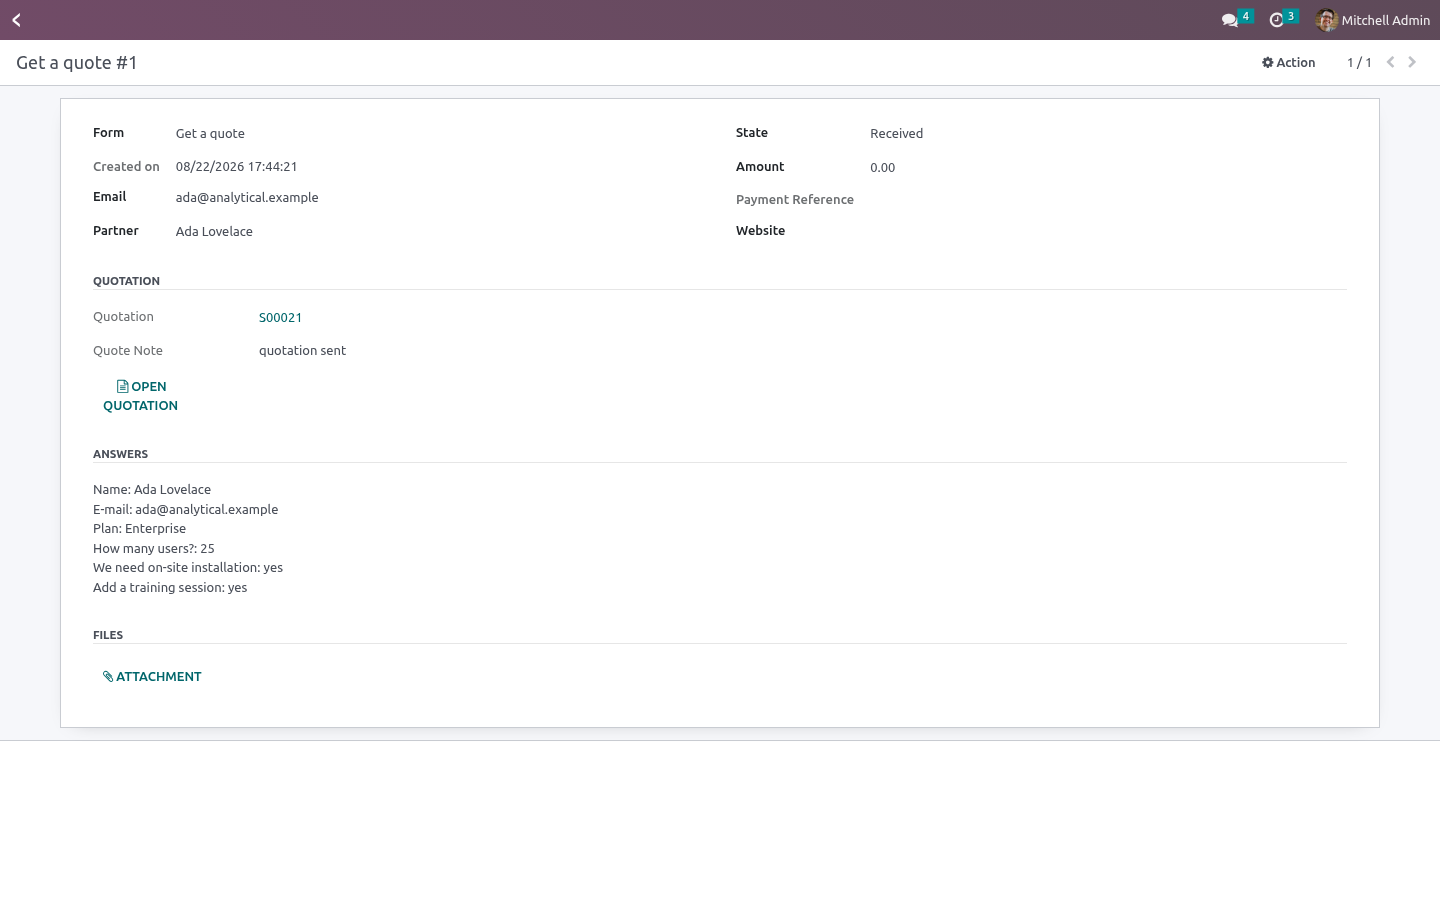This screenshot has height=900, width=1440.
Task: Click the 1 / 1 pager counter
Action: (1359, 62)
